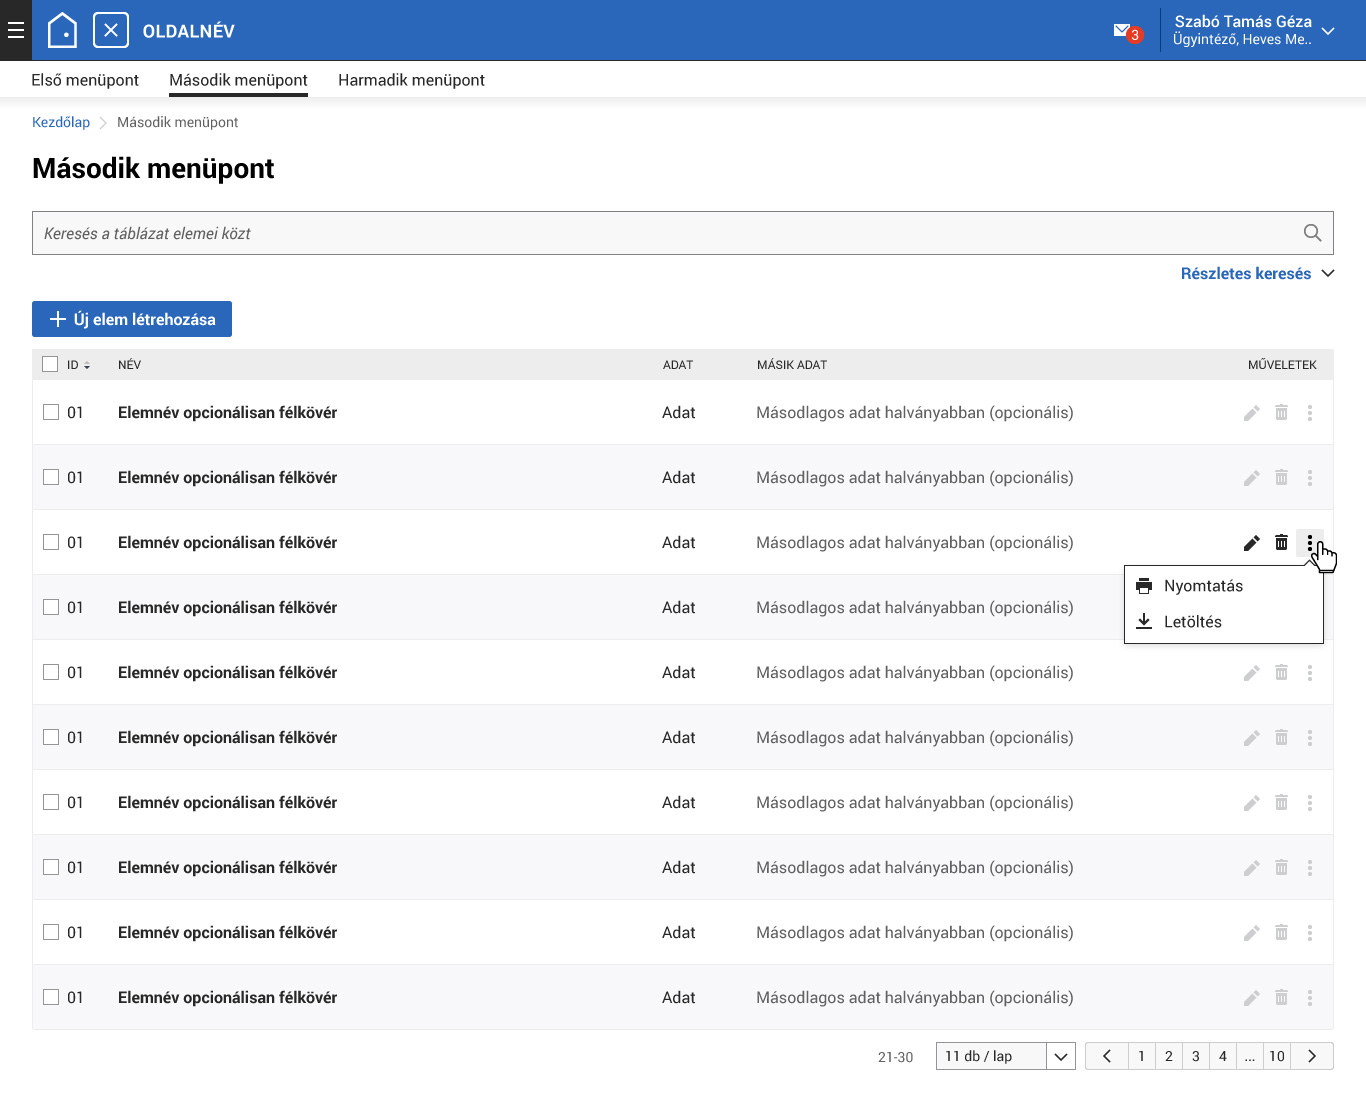Open more actions dots in last row
This screenshot has width=1366, height=1104.
(1310, 998)
